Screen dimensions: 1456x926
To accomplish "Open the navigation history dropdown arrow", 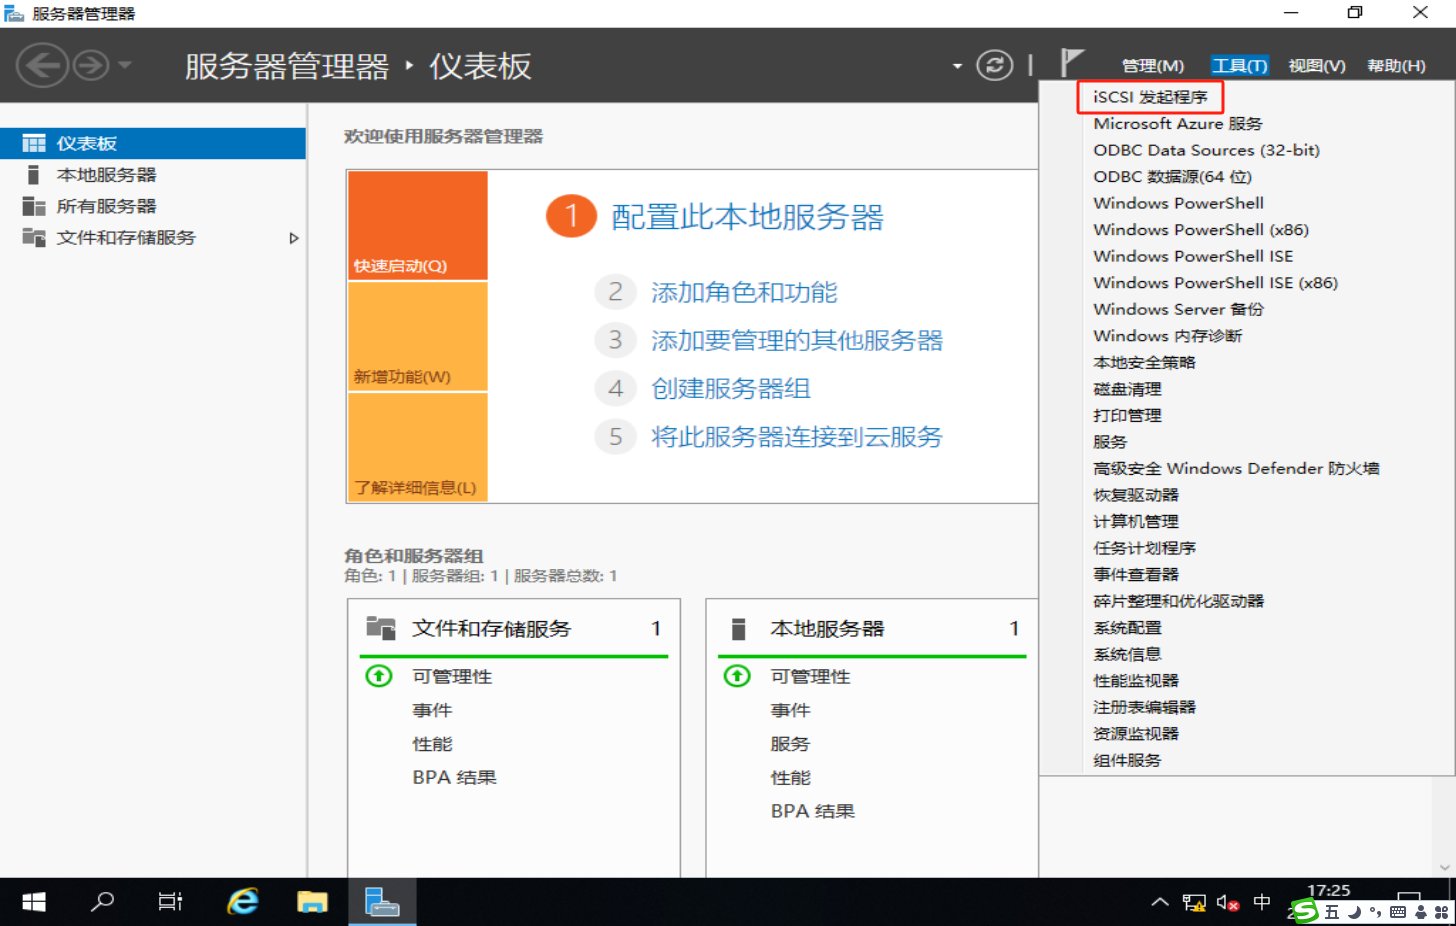I will coord(125,66).
